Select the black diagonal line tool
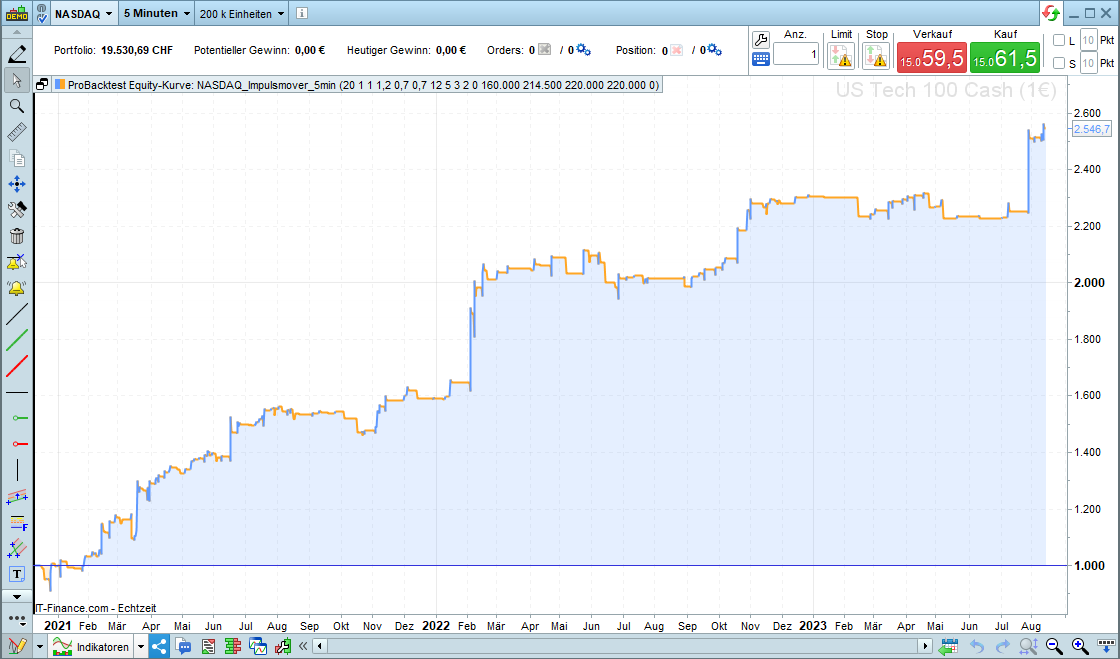This screenshot has width=1120, height=659. click(16, 314)
